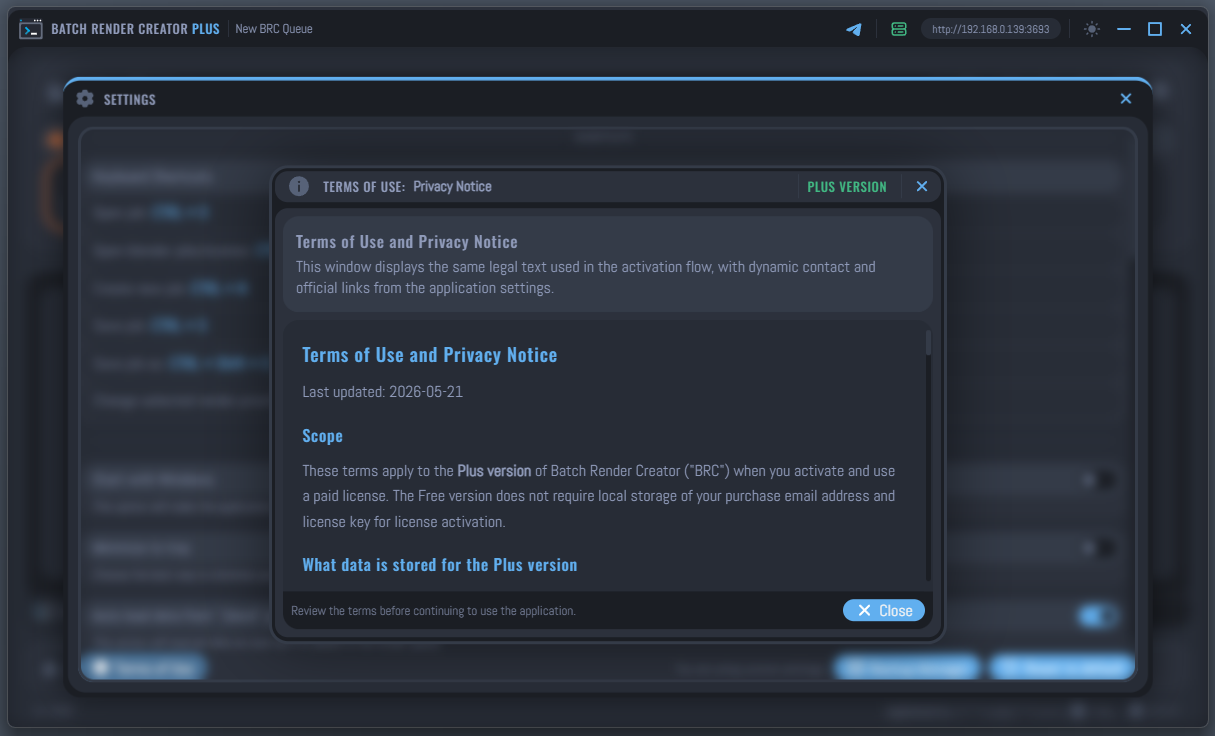The height and width of the screenshot is (736, 1215).
Task: Click the 'Scope' section heading
Action: pos(322,436)
